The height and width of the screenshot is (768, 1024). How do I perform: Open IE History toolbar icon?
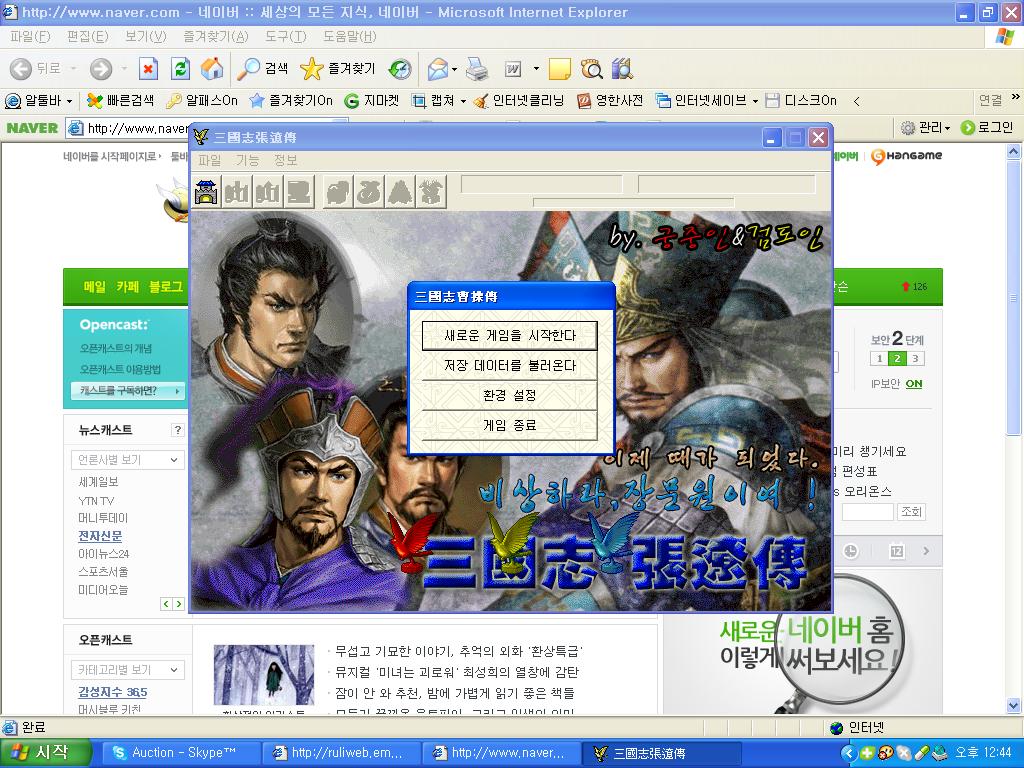click(400, 69)
